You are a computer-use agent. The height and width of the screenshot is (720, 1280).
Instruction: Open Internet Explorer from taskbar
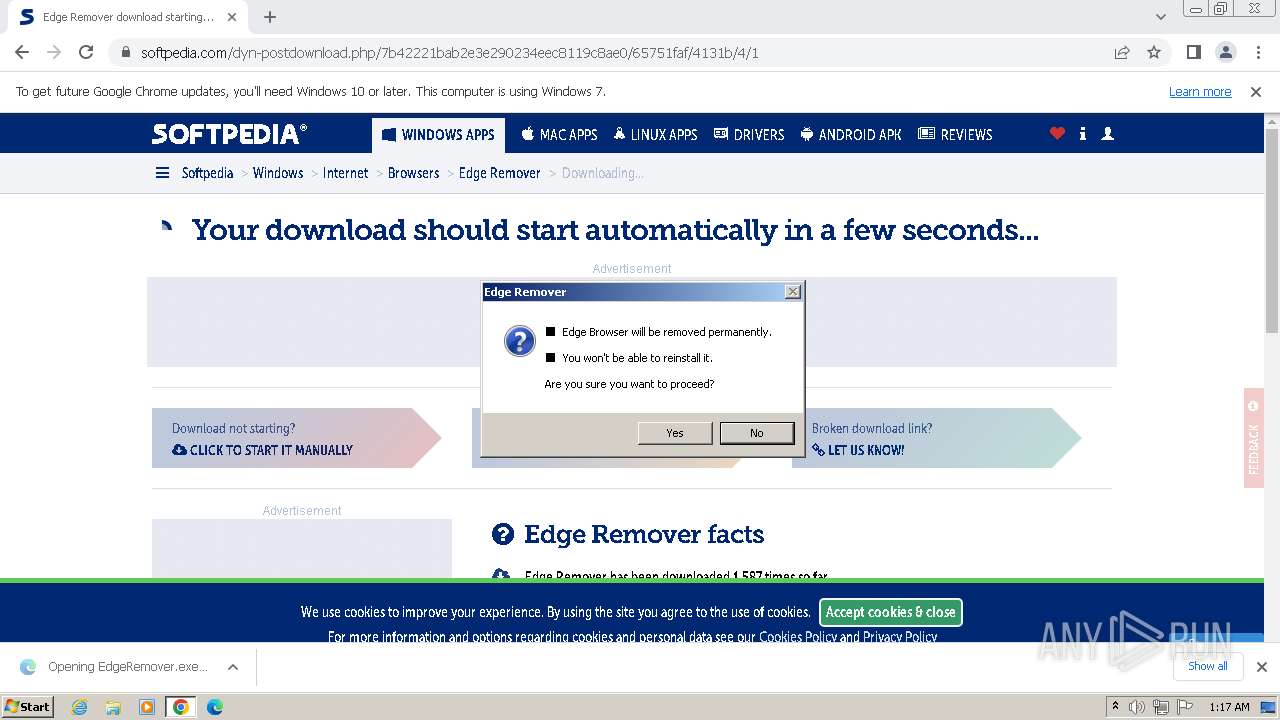[x=79, y=707]
